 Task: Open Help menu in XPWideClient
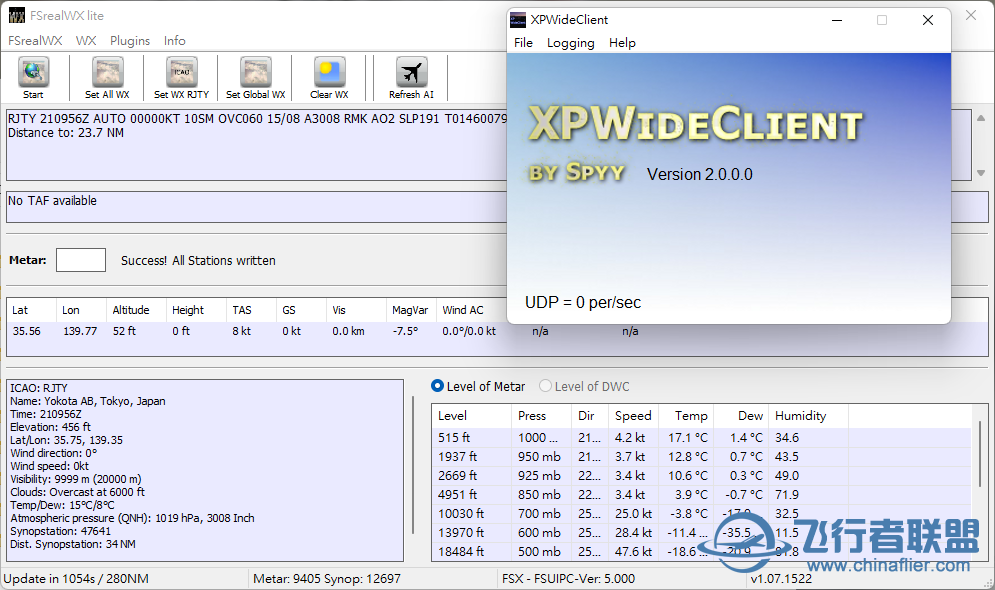[x=622, y=43]
